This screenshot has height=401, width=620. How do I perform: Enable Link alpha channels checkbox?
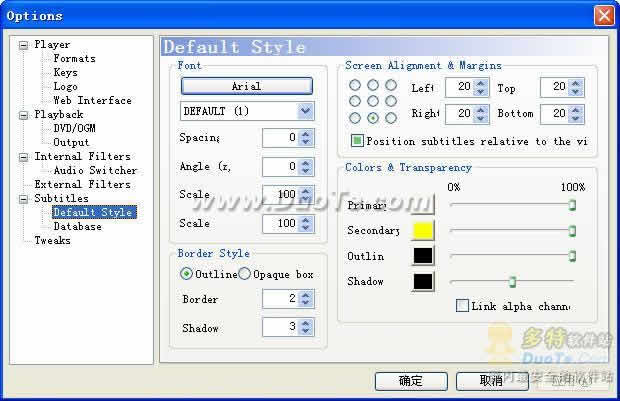pyautogui.click(x=462, y=306)
